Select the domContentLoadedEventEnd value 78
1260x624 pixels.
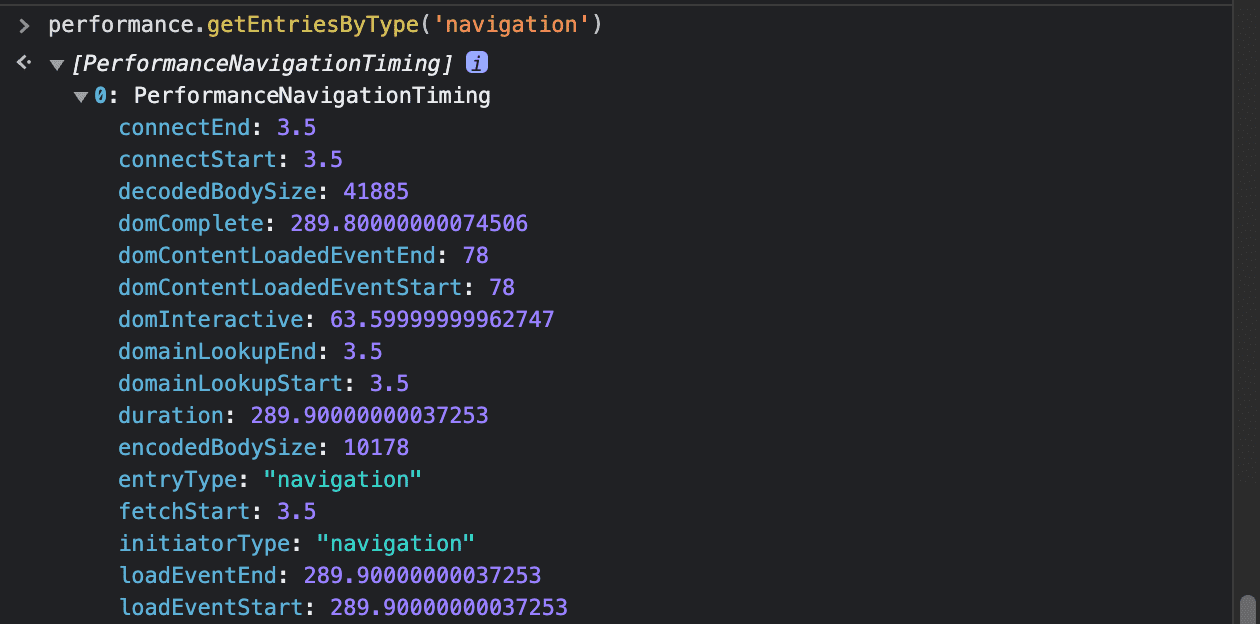475,256
